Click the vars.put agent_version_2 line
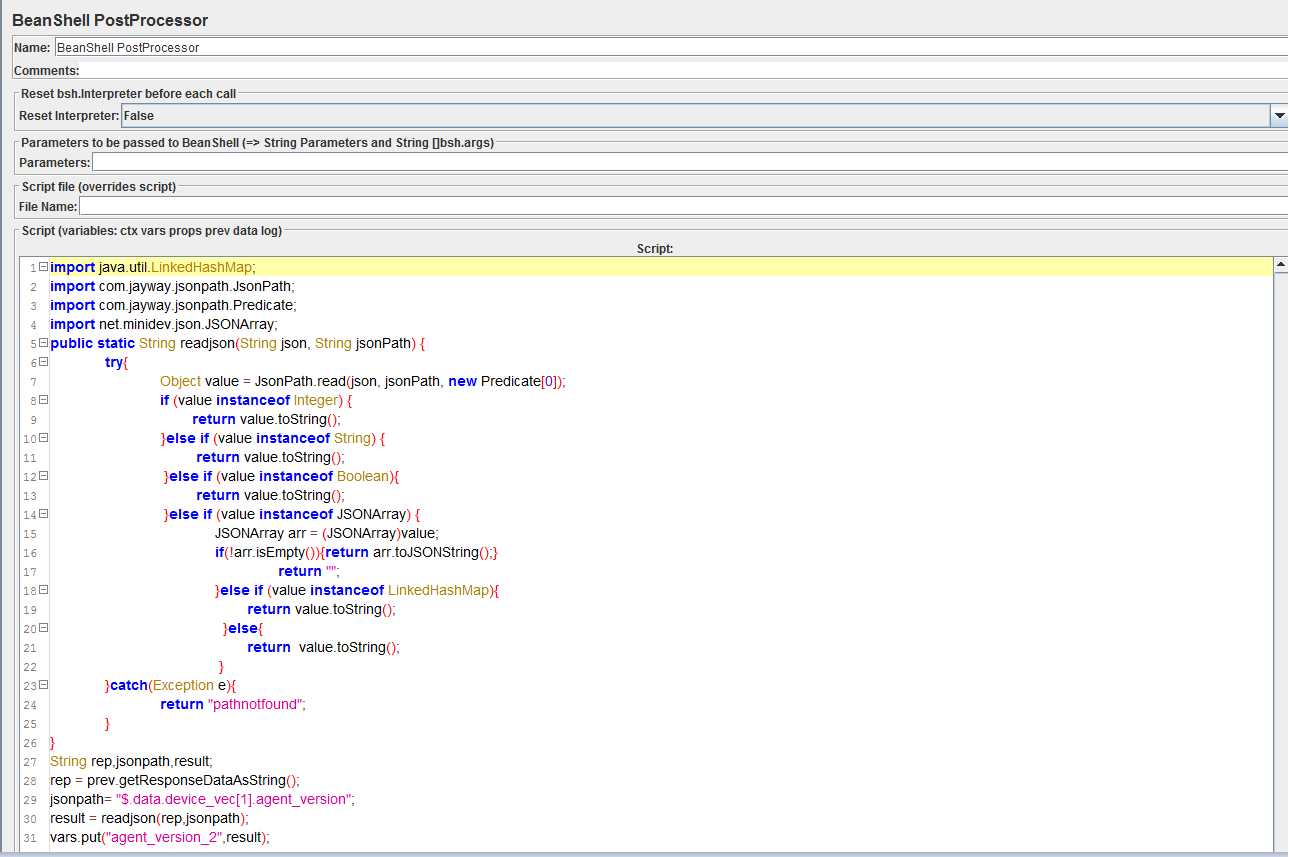The height and width of the screenshot is (857, 1289). [x=160, y=838]
